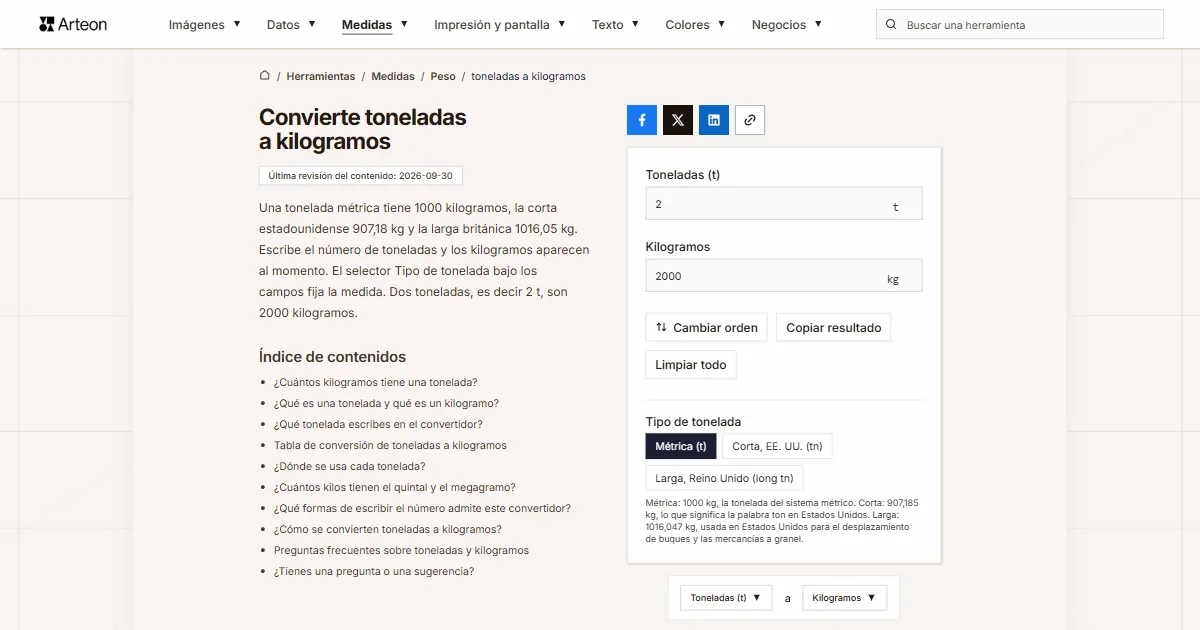This screenshot has width=1200, height=630.
Task: Share the page on X
Action: point(678,120)
